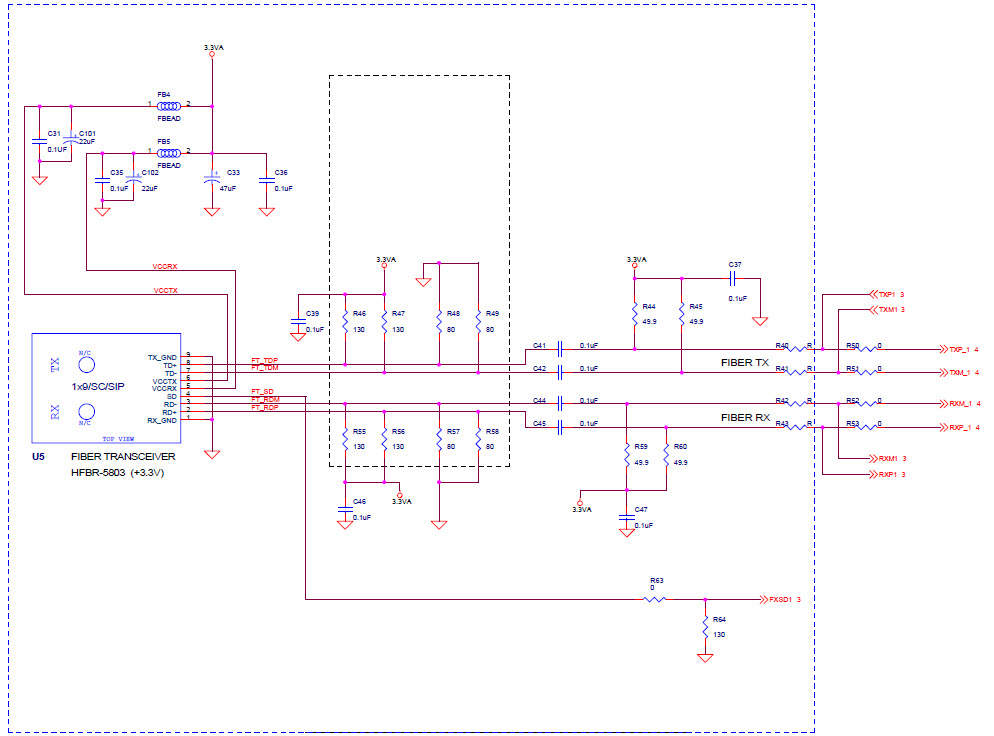Click the TXP1 input connector arrow

coord(875,294)
